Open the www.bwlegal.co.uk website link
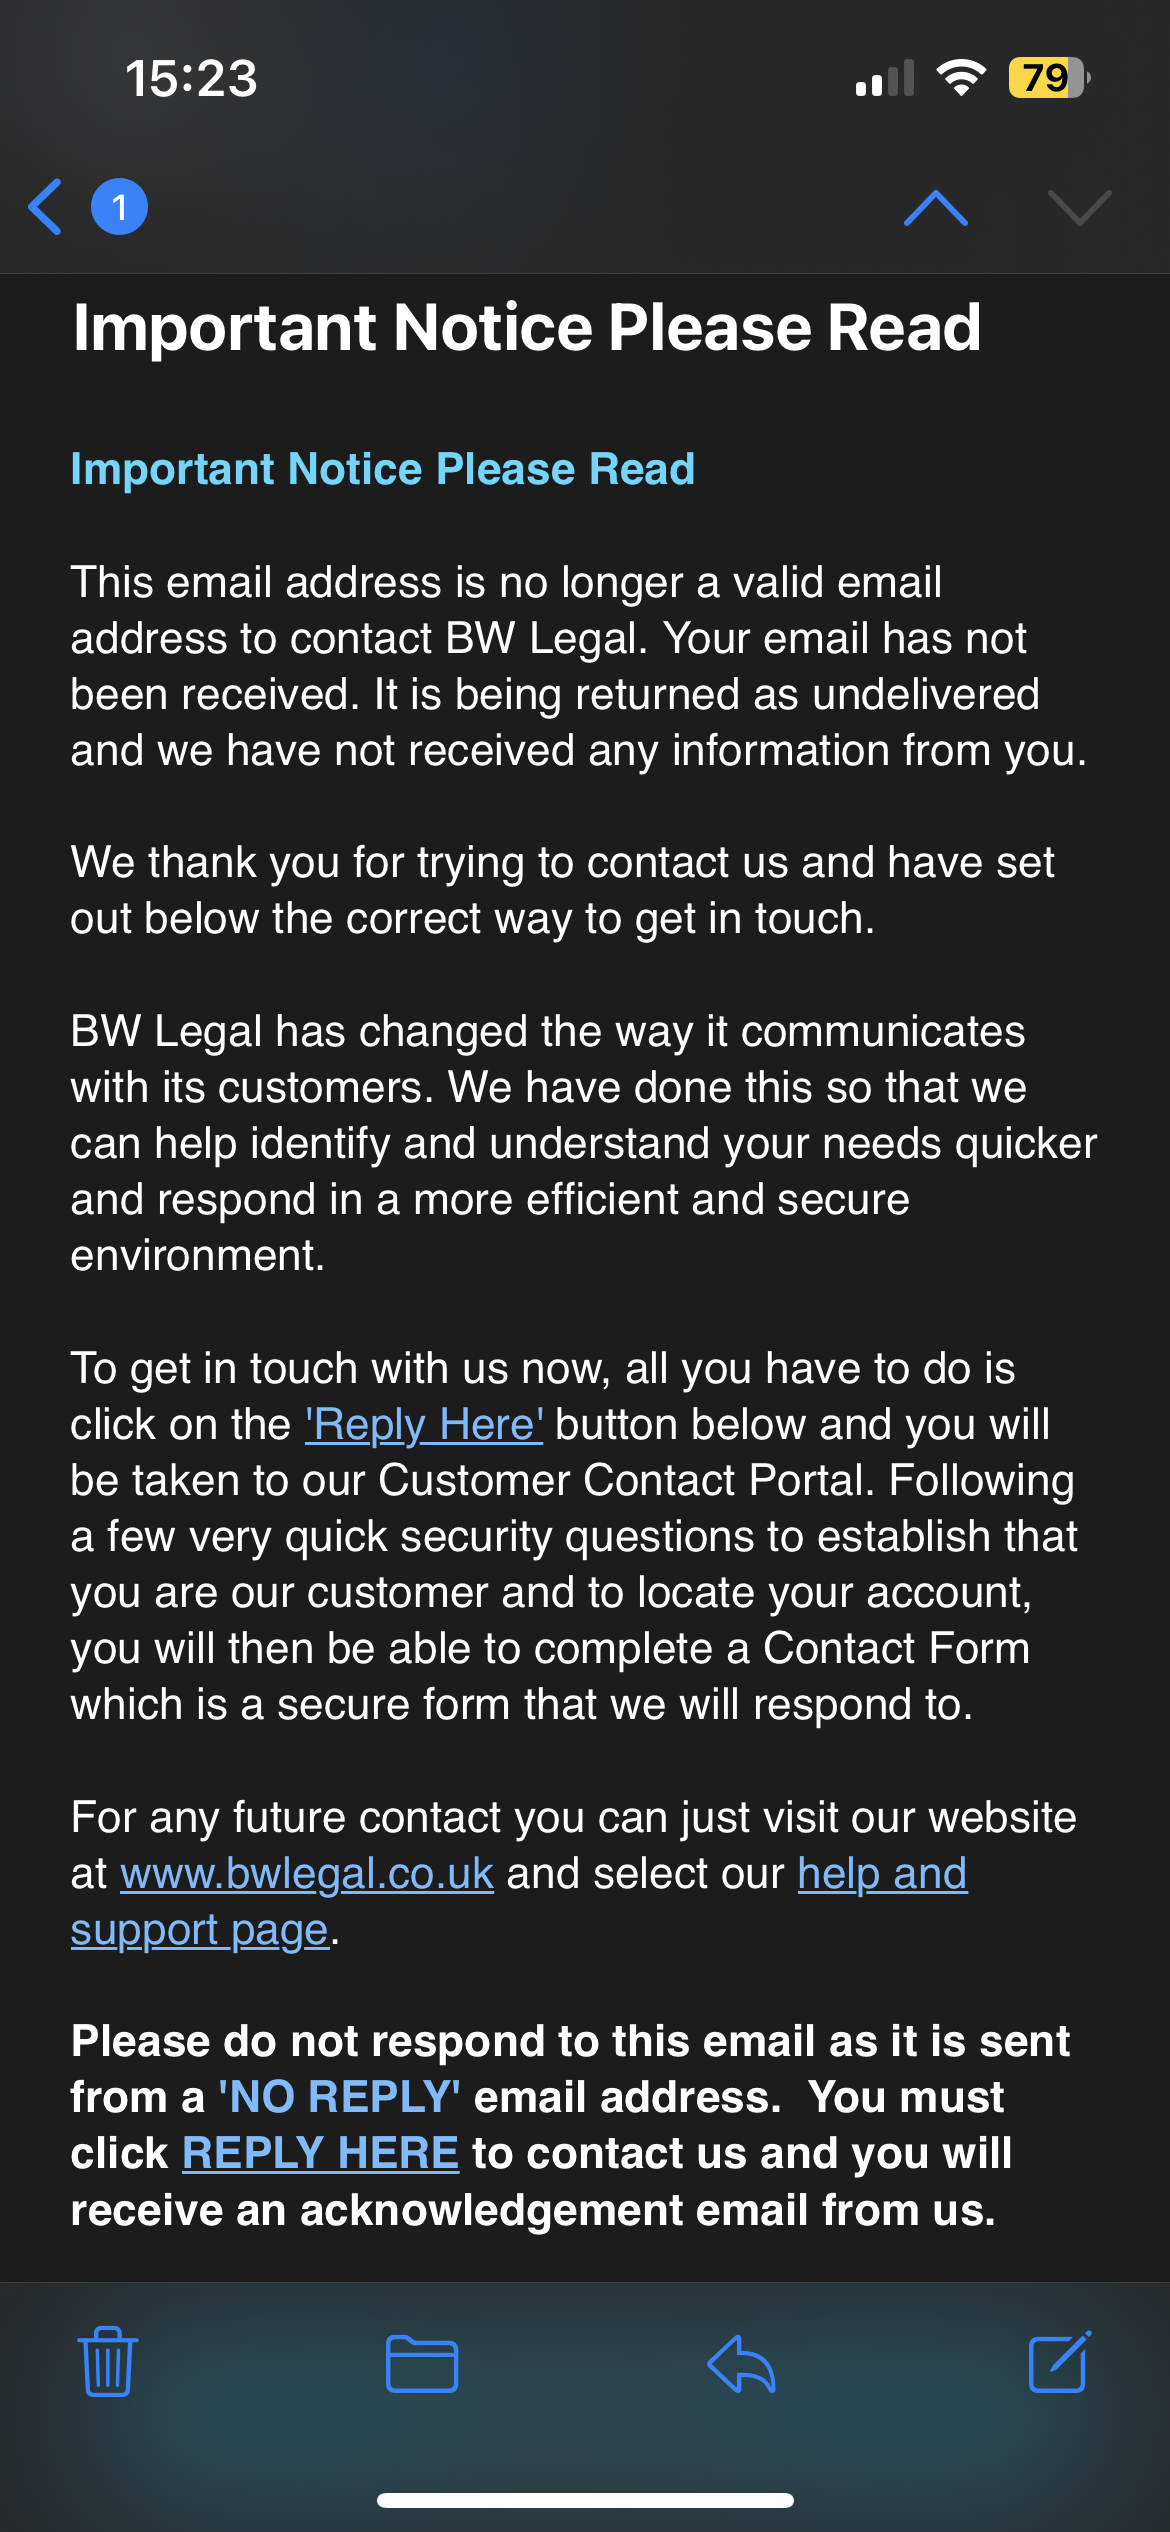Image resolution: width=1170 pixels, height=2532 pixels. [307, 1873]
